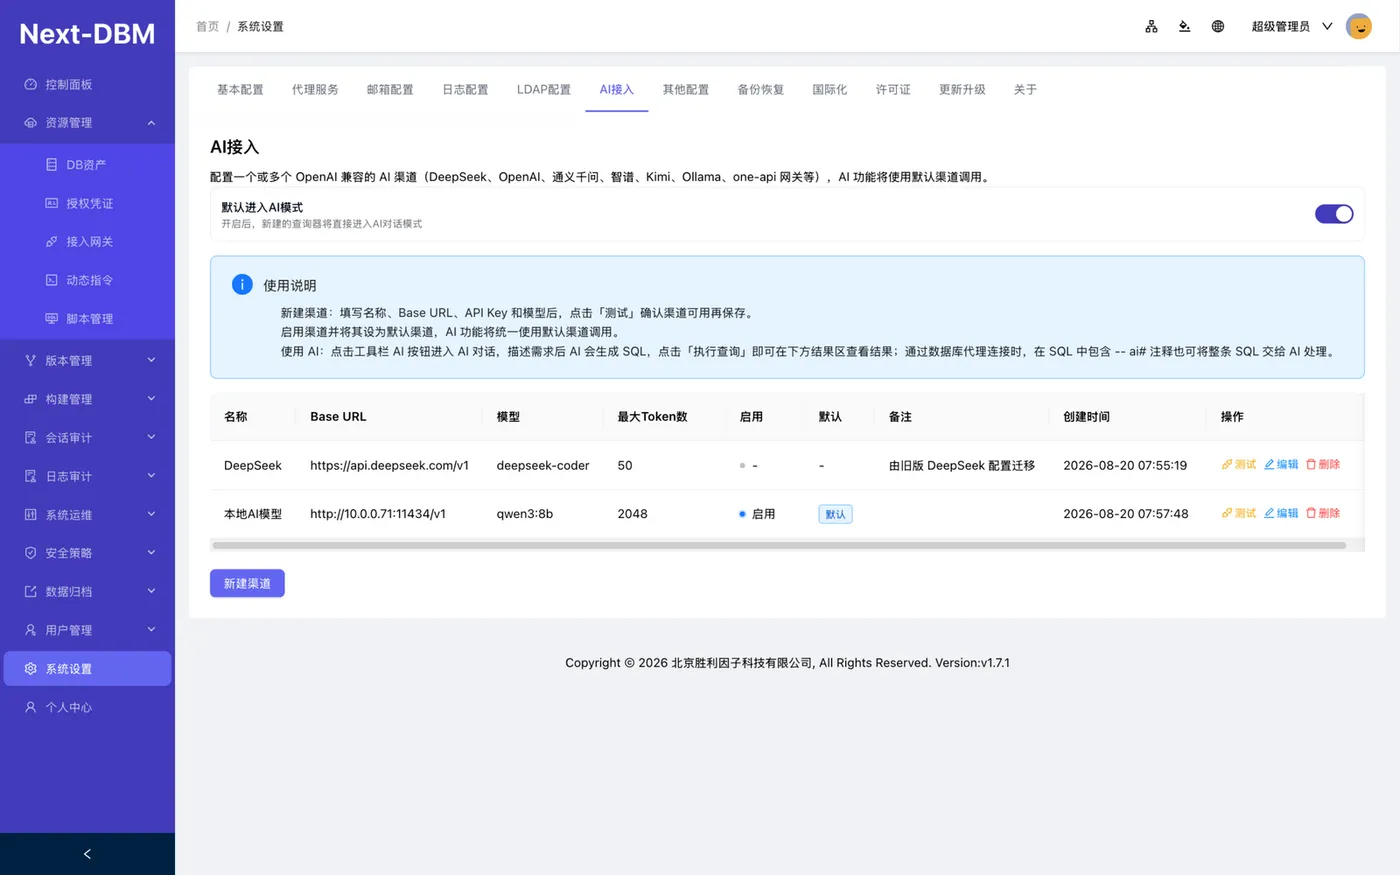Open the paint bucket theme icon
This screenshot has width=1400, height=875.
1184,27
